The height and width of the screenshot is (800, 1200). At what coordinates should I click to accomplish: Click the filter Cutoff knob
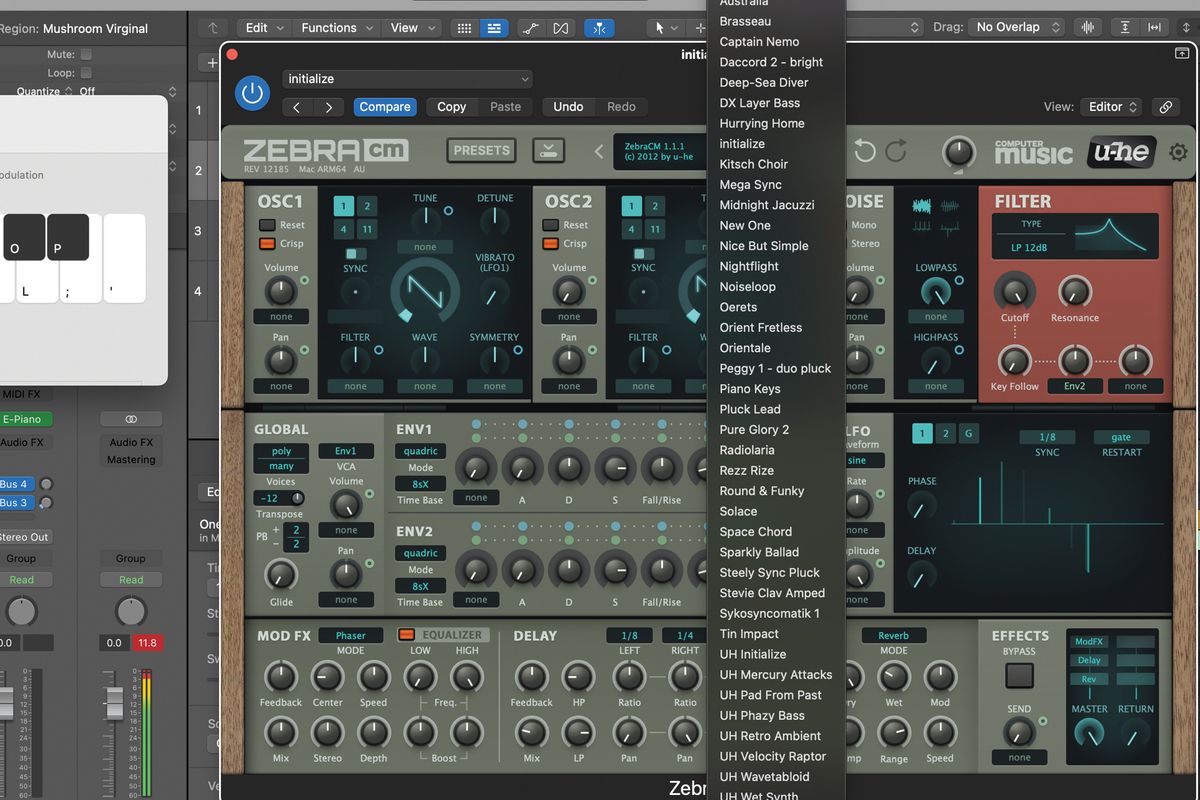tap(1015, 292)
